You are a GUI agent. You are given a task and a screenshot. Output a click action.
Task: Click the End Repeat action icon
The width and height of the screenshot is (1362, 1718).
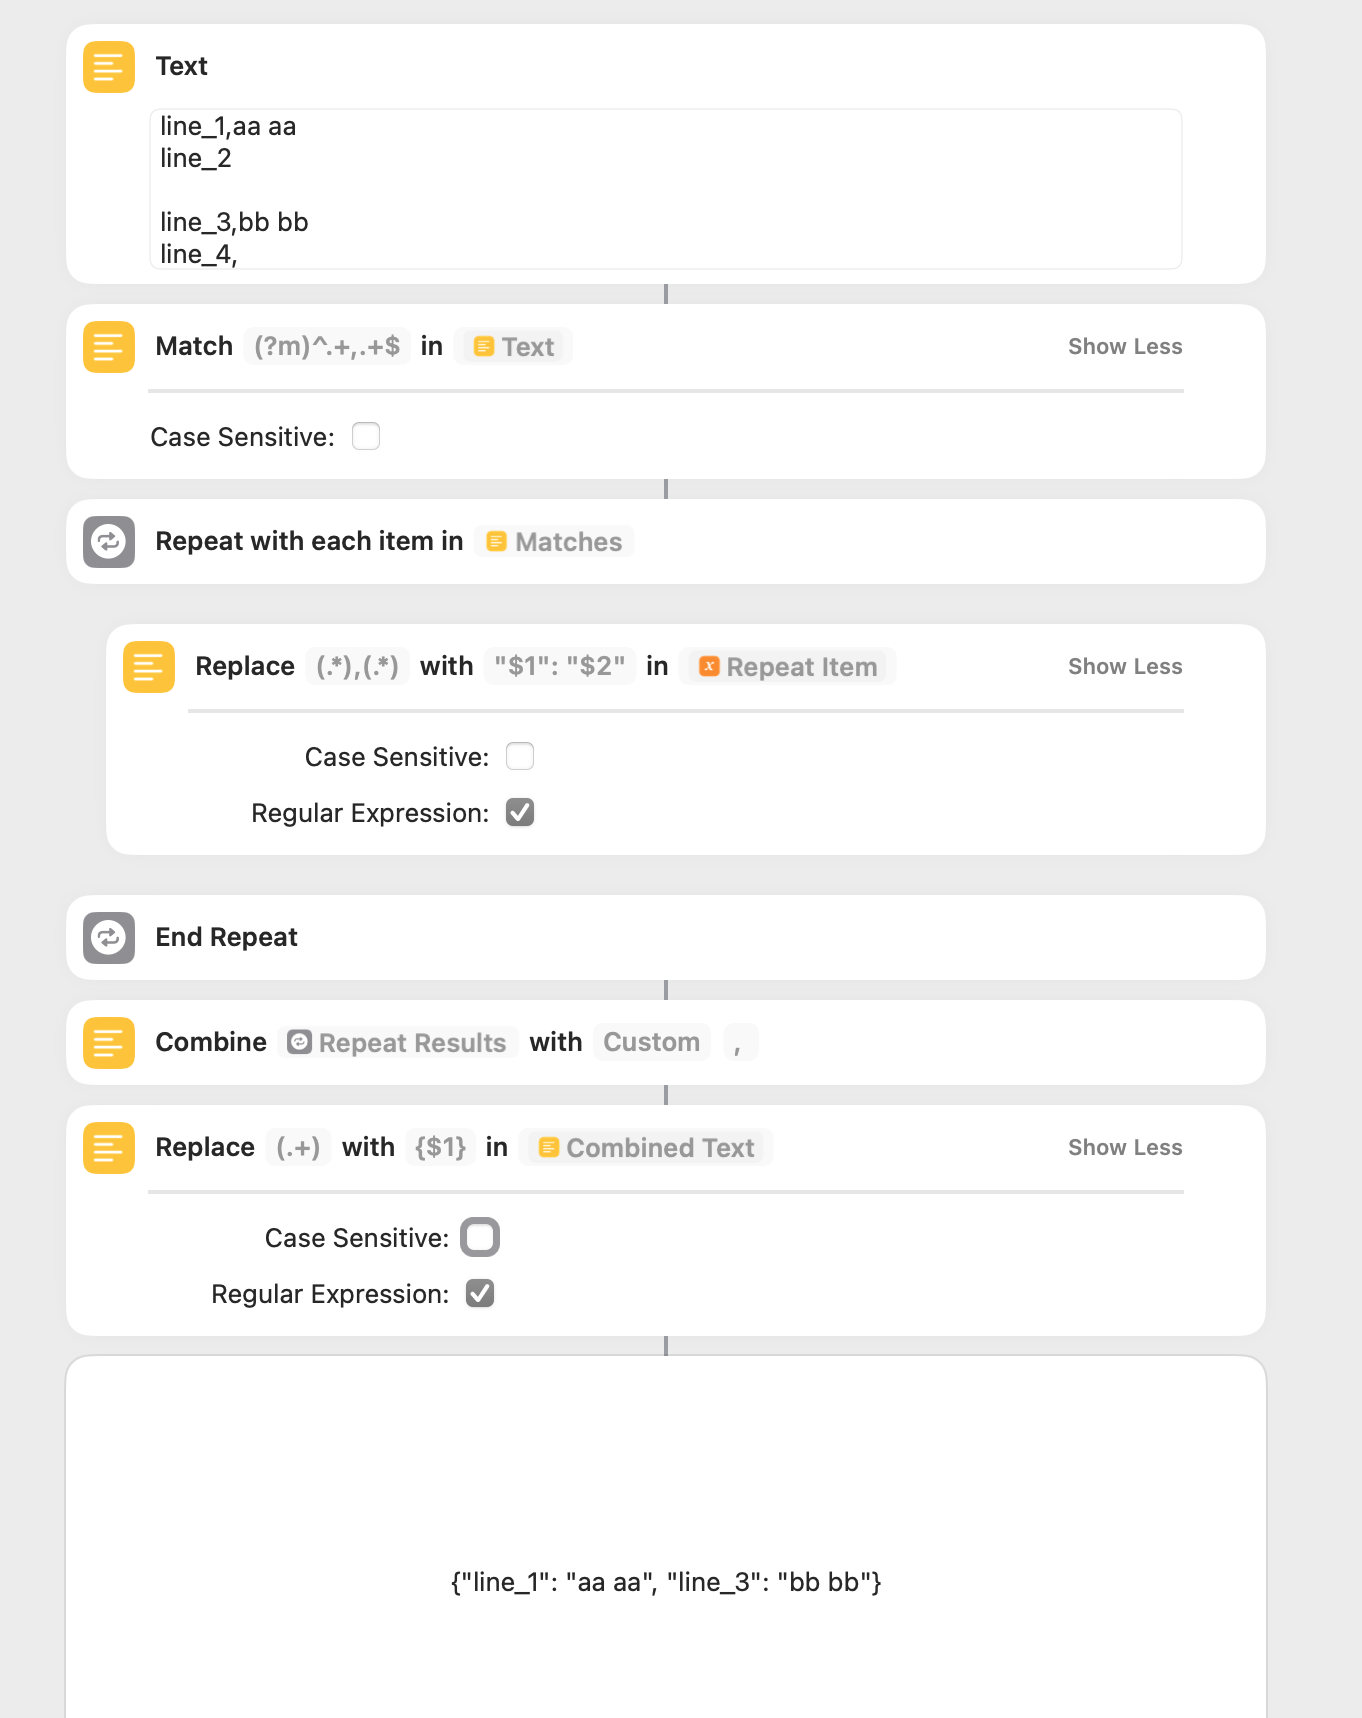[109, 938]
